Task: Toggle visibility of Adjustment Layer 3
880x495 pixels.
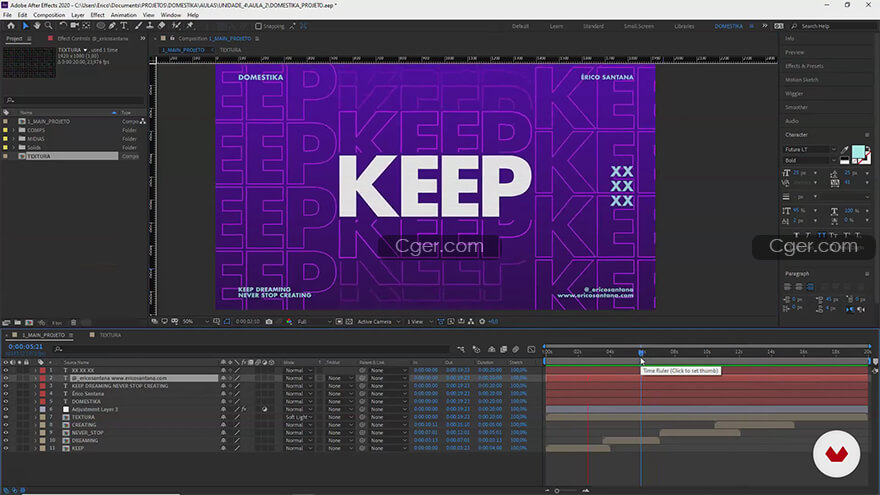Action: pos(6,409)
